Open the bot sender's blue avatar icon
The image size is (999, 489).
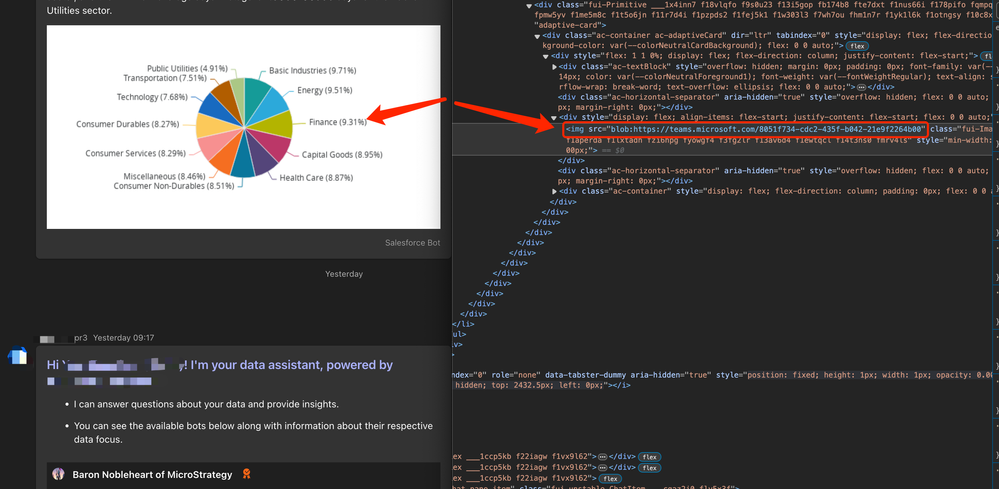(x=18, y=356)
